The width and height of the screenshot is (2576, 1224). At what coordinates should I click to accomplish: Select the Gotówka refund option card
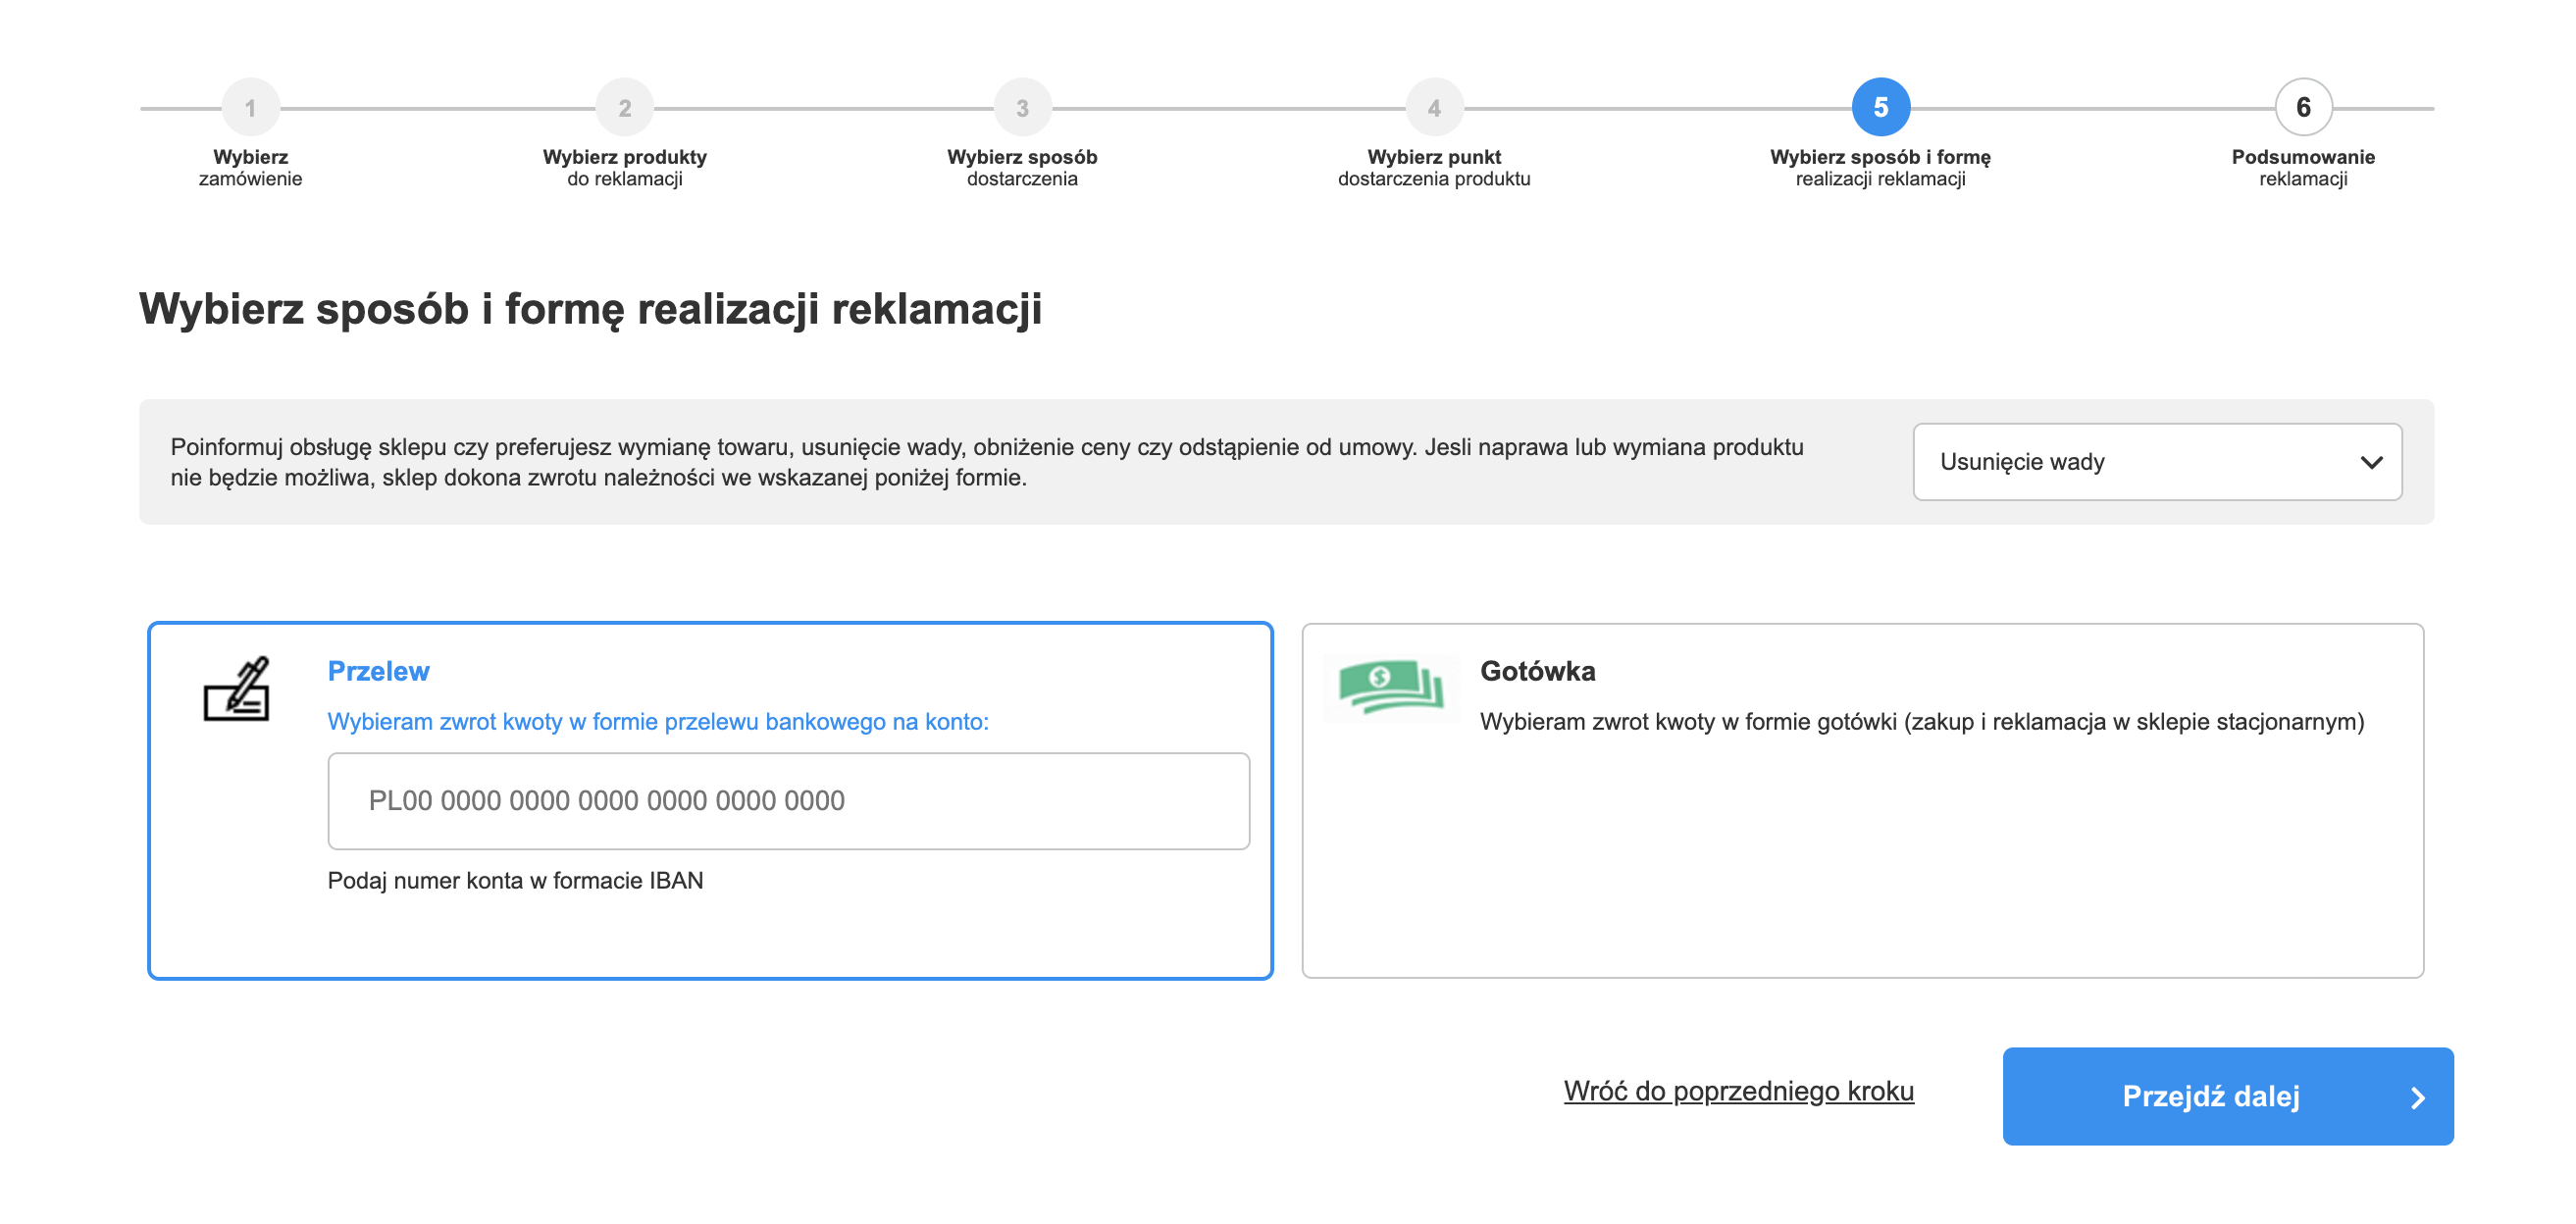click(x=1862, y=800)
